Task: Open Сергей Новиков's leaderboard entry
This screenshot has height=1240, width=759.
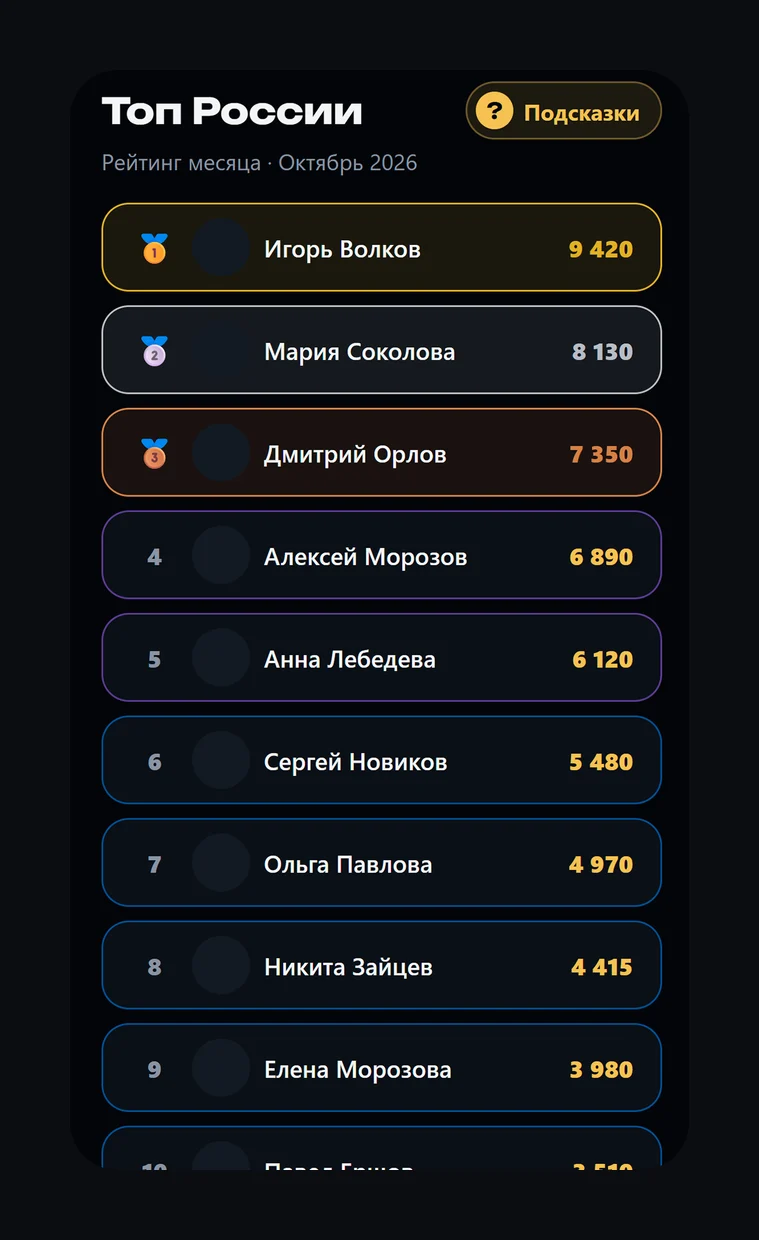Action: coord(382,761)
